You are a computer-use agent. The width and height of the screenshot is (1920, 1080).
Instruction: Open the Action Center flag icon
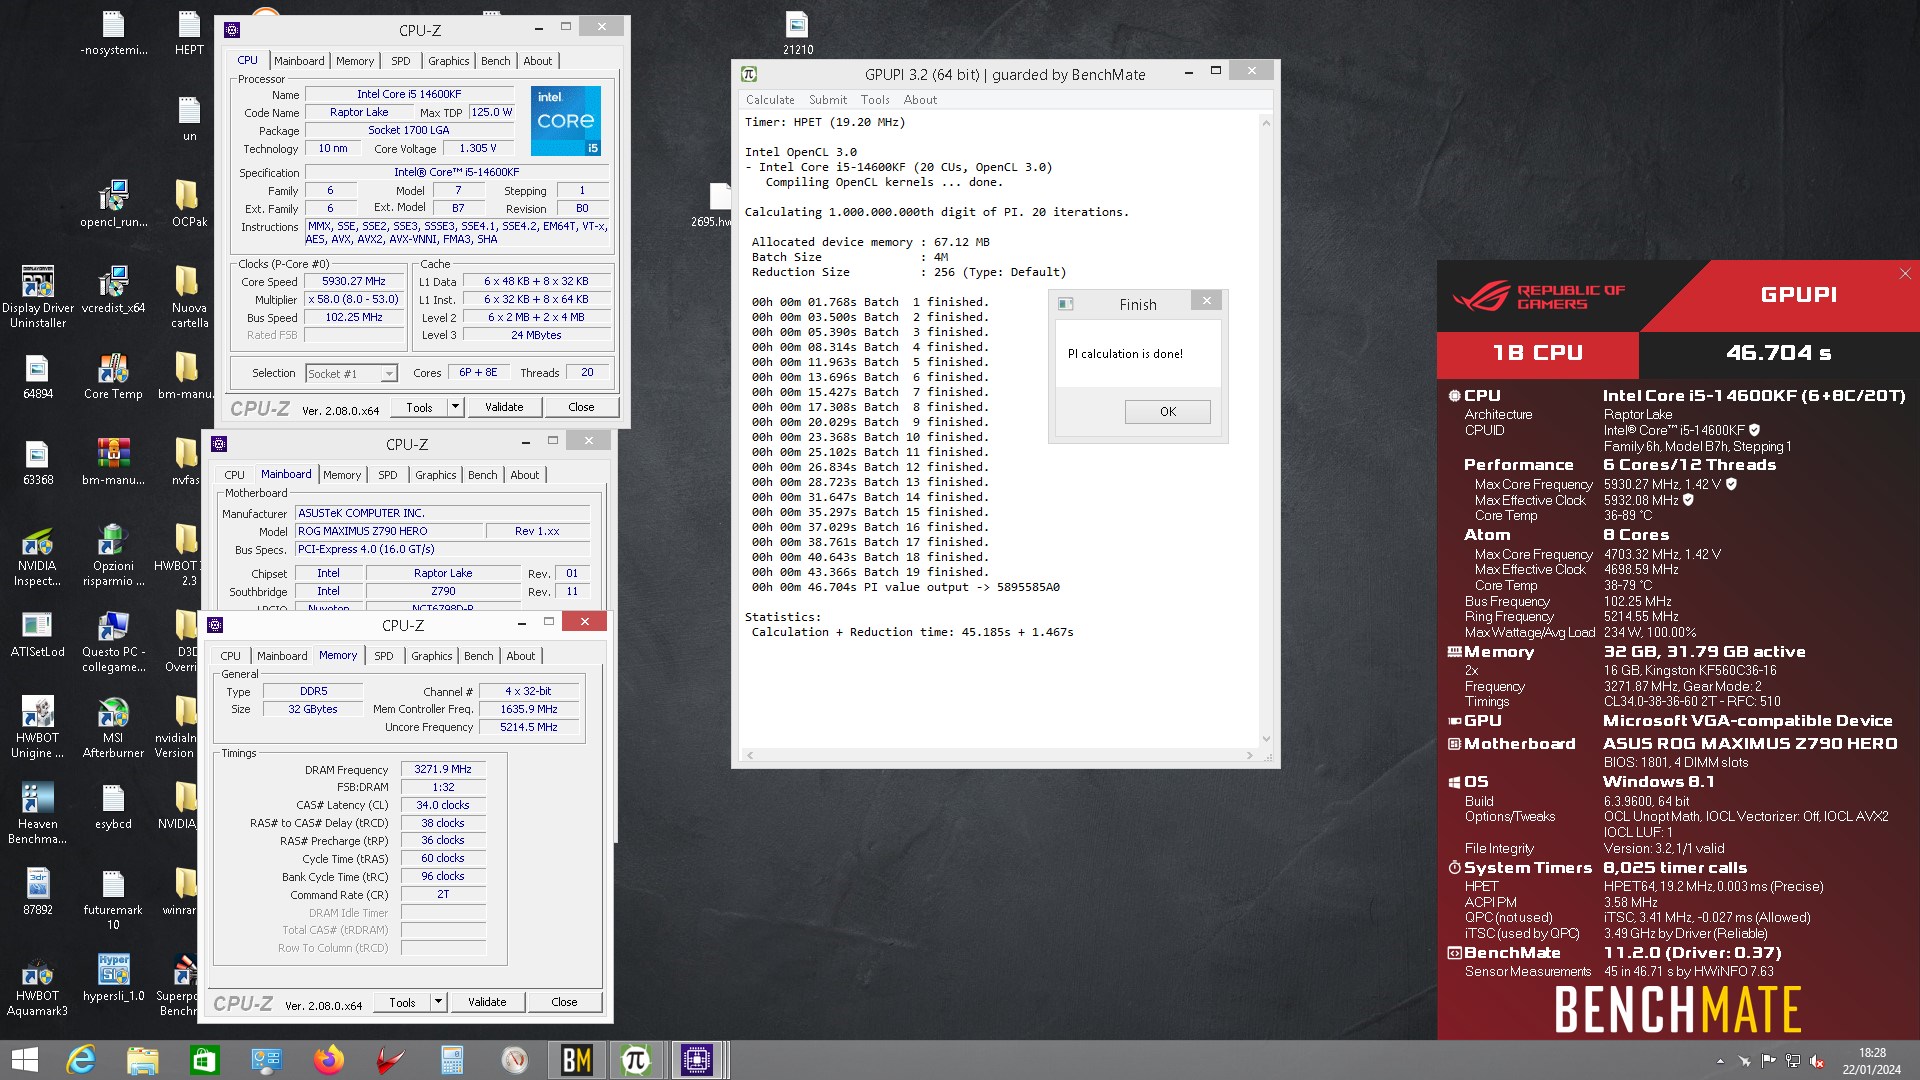(1769, 1061)
